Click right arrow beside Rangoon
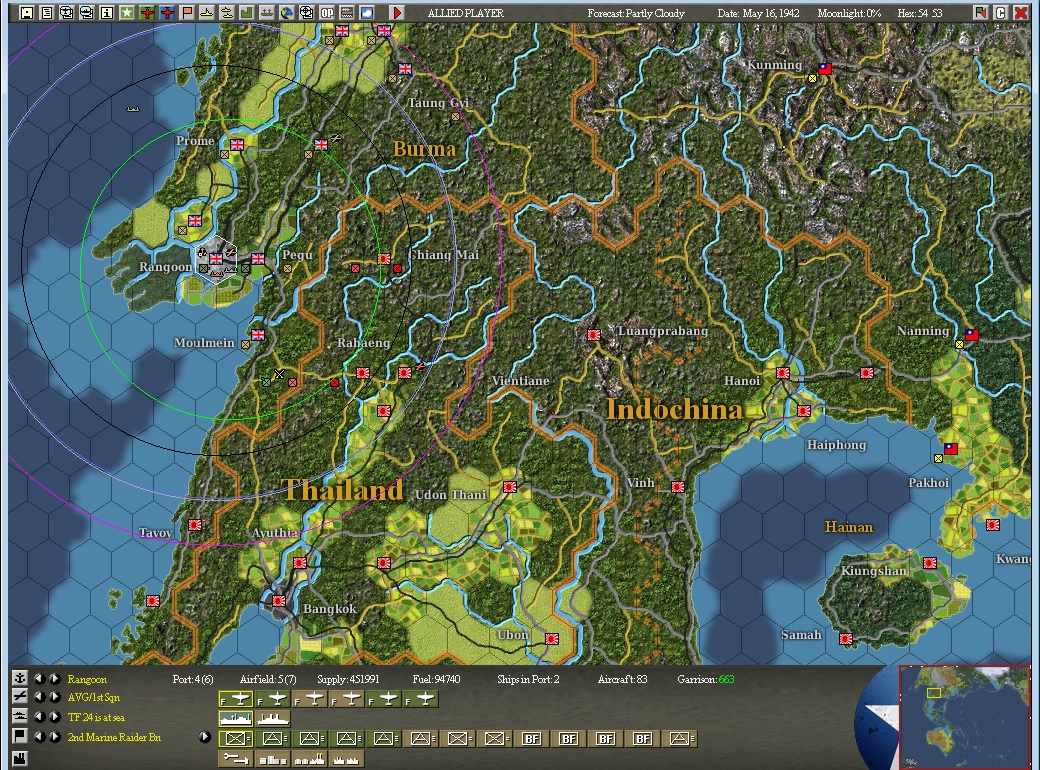The image size is (1040, 770). tap(55, 678)
